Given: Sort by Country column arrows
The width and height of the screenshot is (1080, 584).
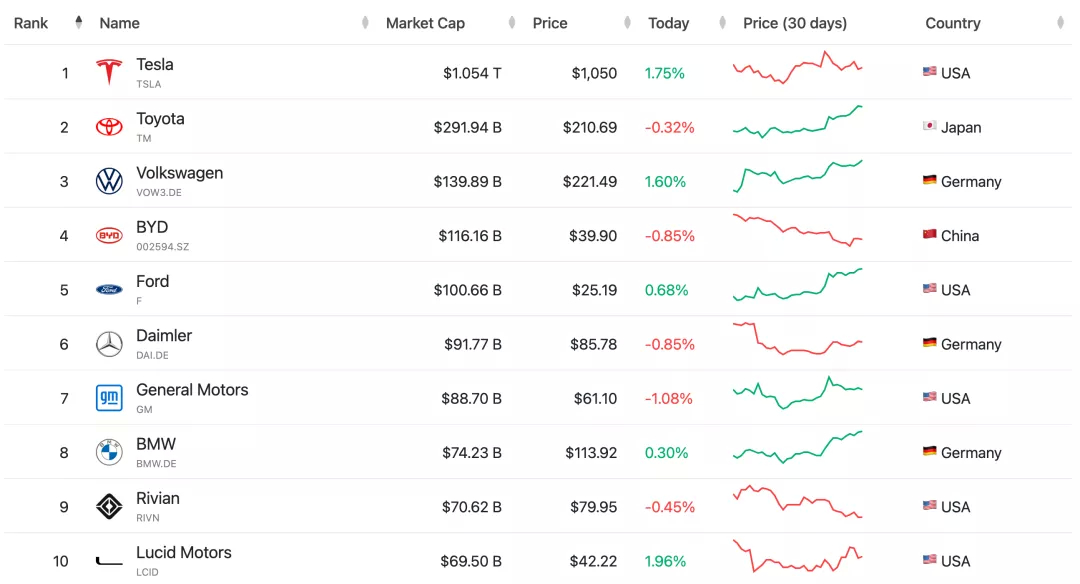Looking at the screenshot, I should 1060,23.
